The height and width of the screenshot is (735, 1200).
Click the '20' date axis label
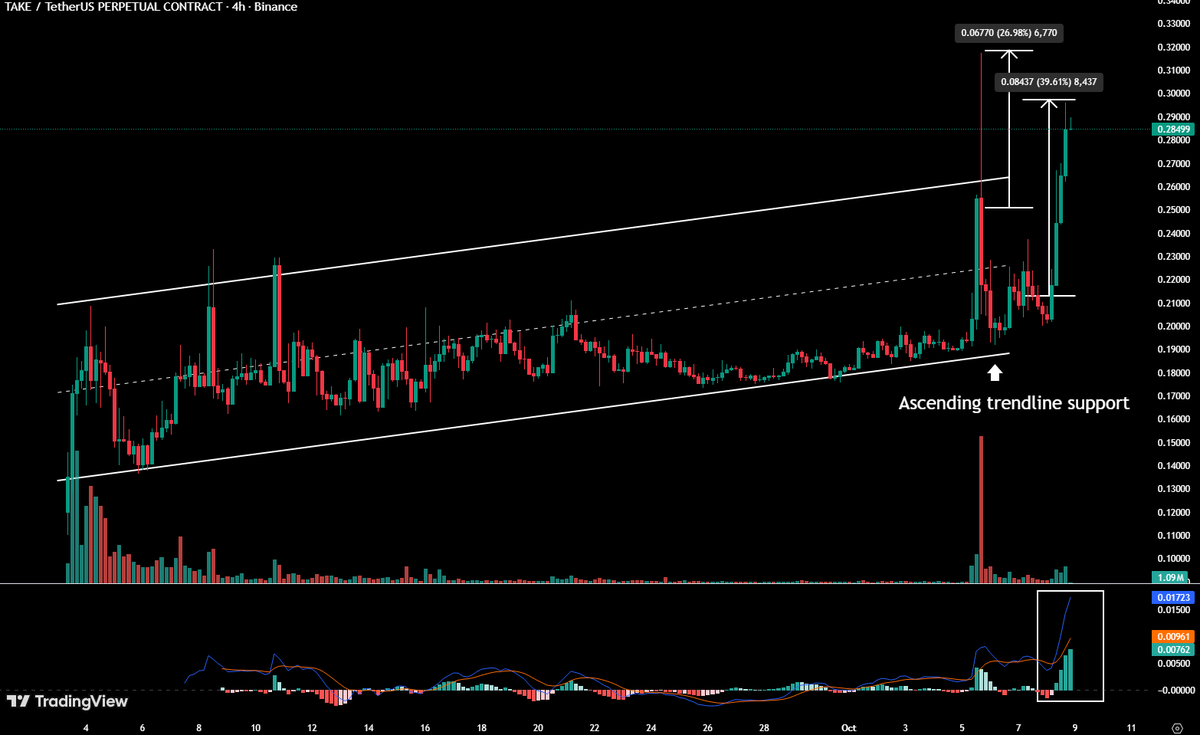click(x=538, y=727)
